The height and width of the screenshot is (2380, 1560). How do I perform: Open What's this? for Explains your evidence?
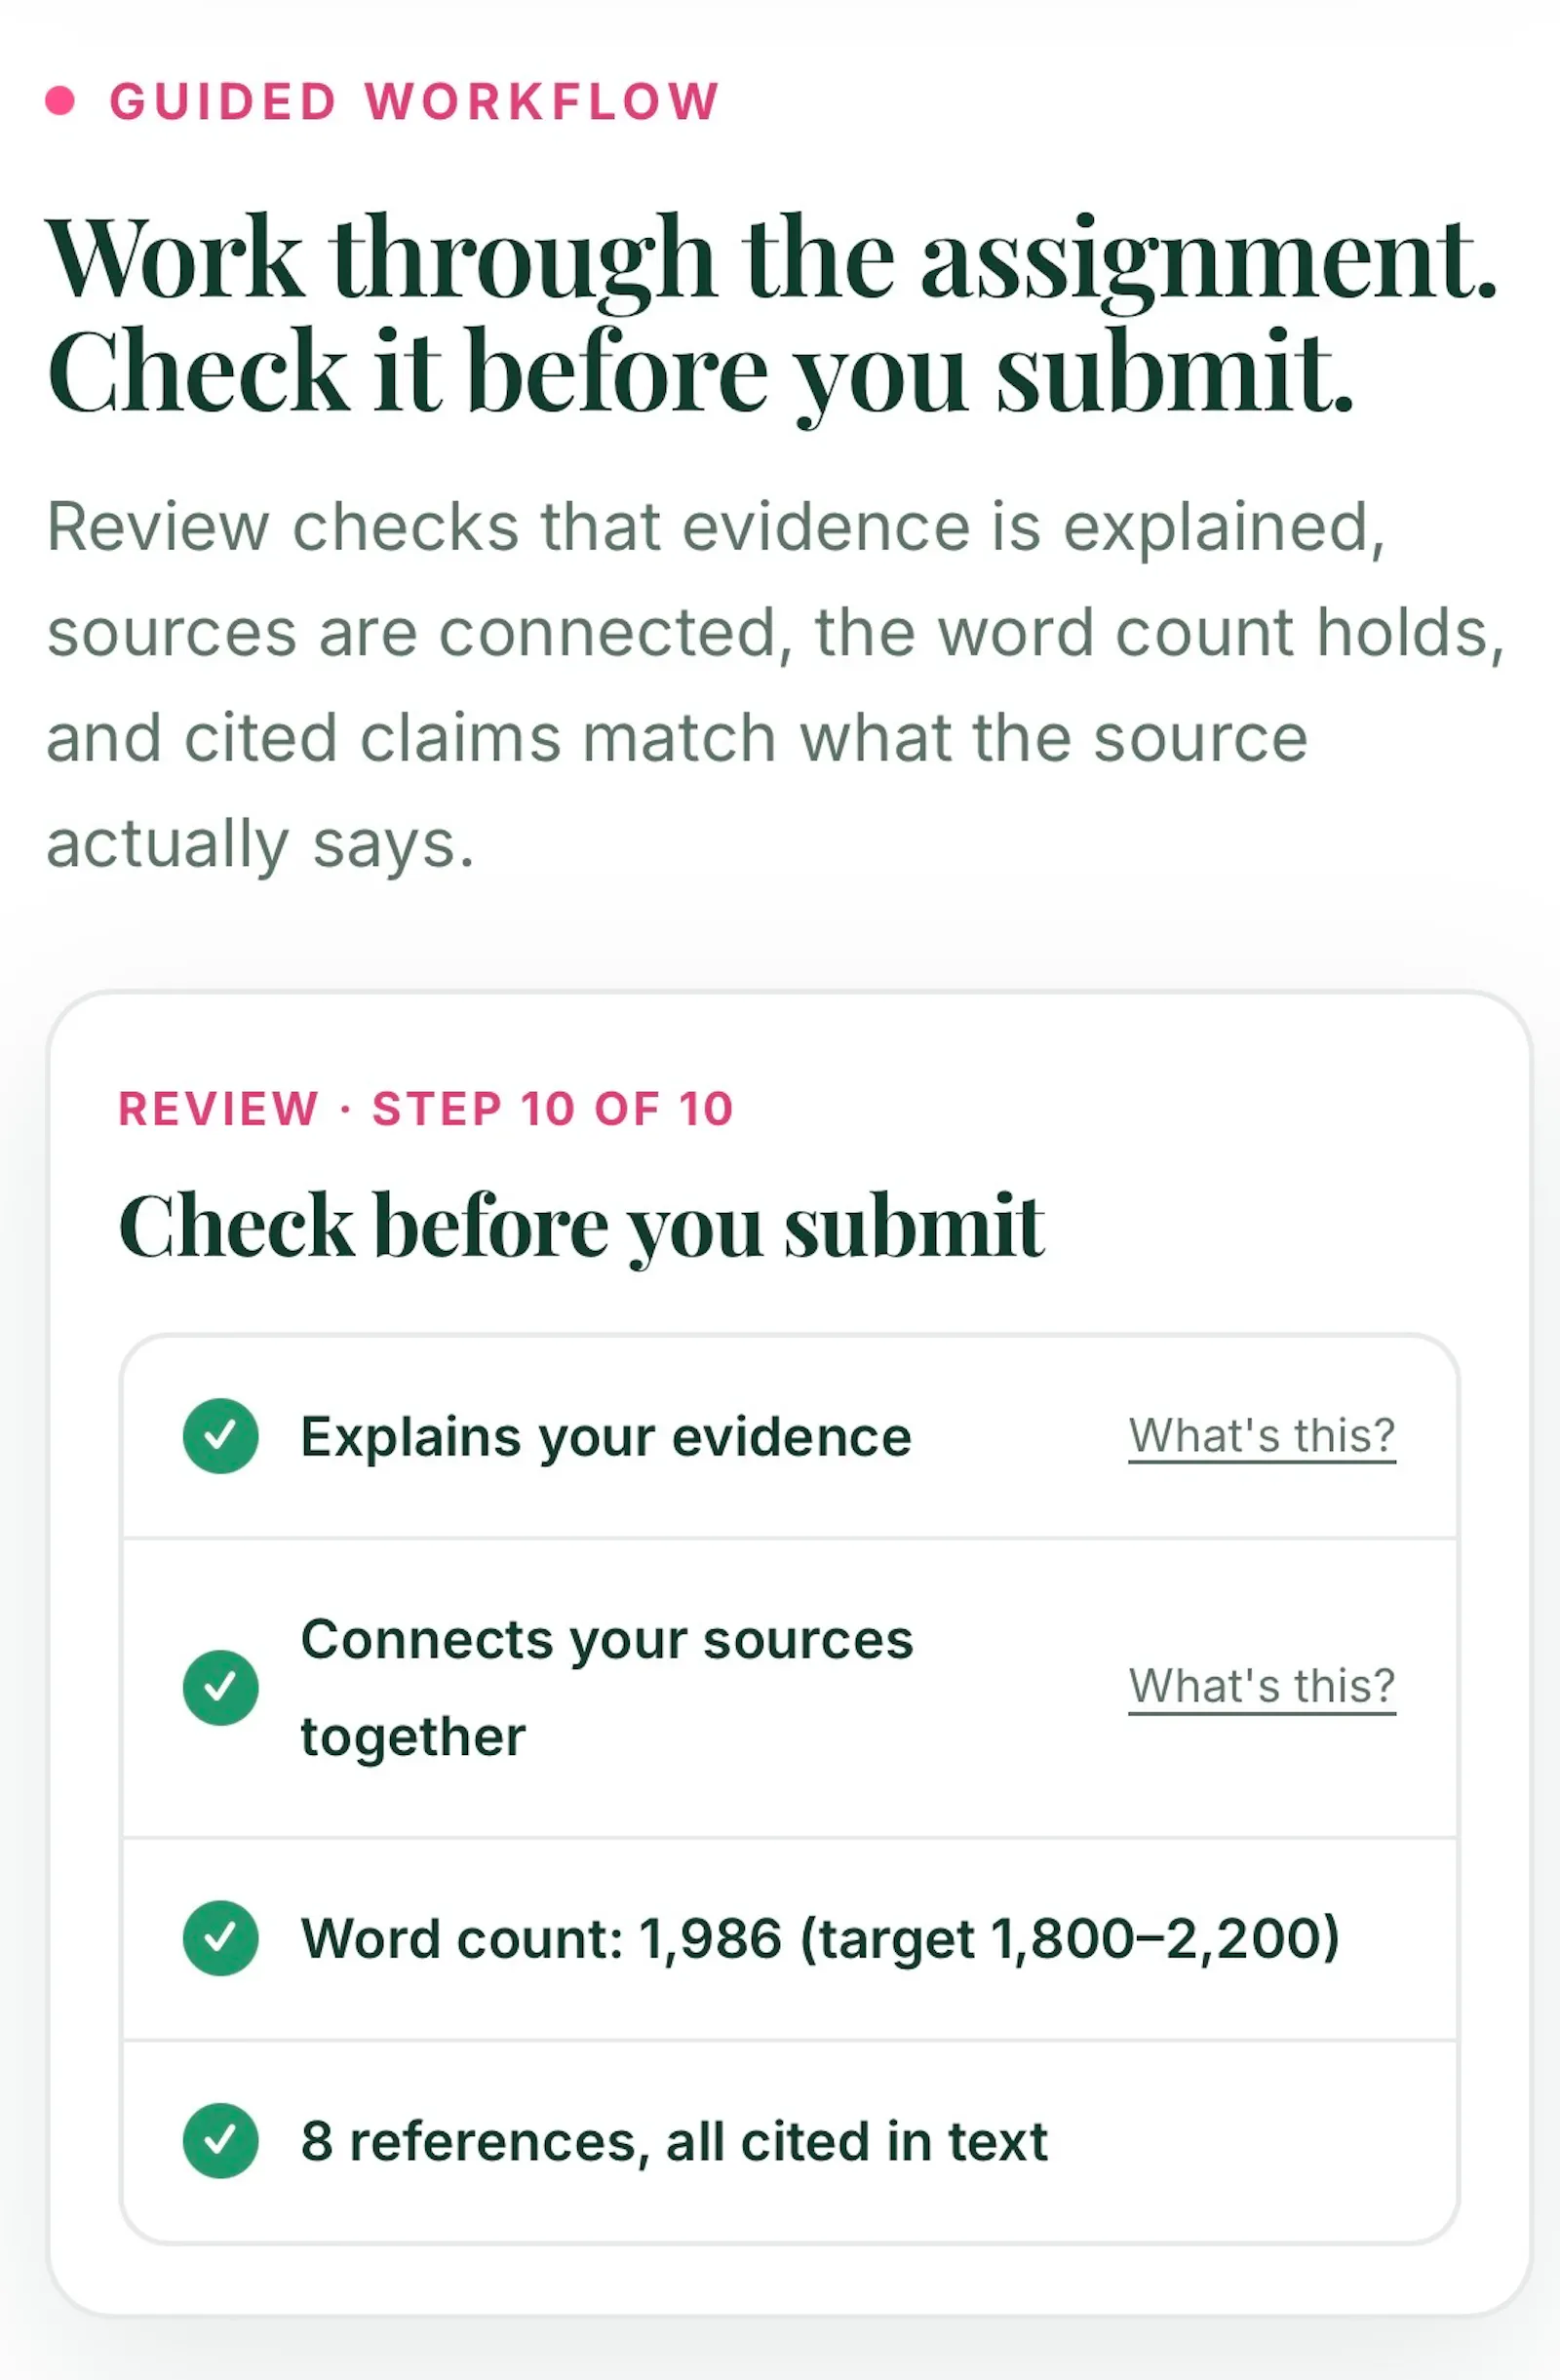1262,1437
